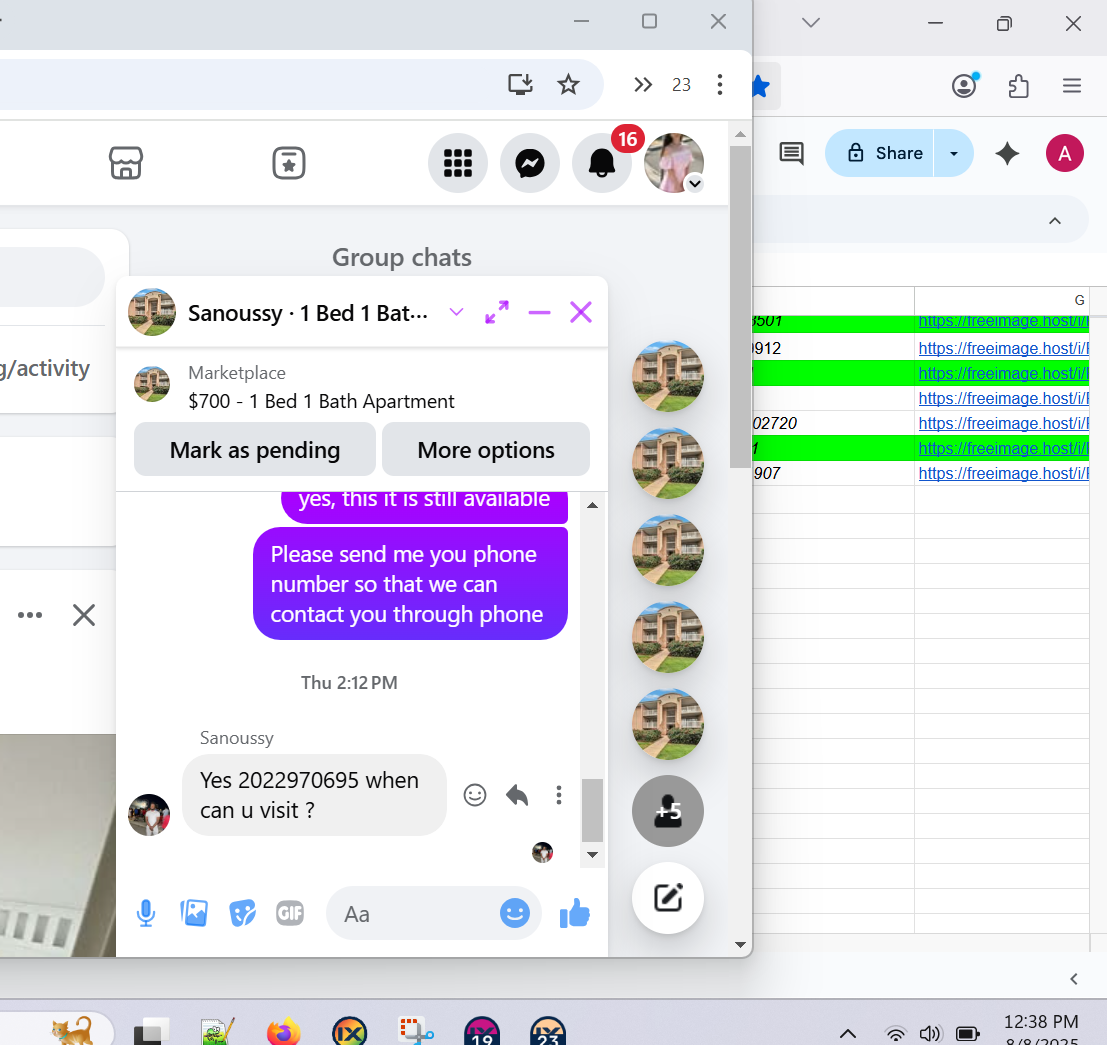
Task: Open account profile picture menu
Action: click(674, 163)
